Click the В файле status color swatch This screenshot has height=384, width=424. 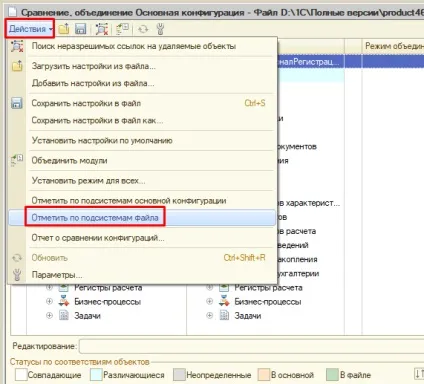coord(332,375)
